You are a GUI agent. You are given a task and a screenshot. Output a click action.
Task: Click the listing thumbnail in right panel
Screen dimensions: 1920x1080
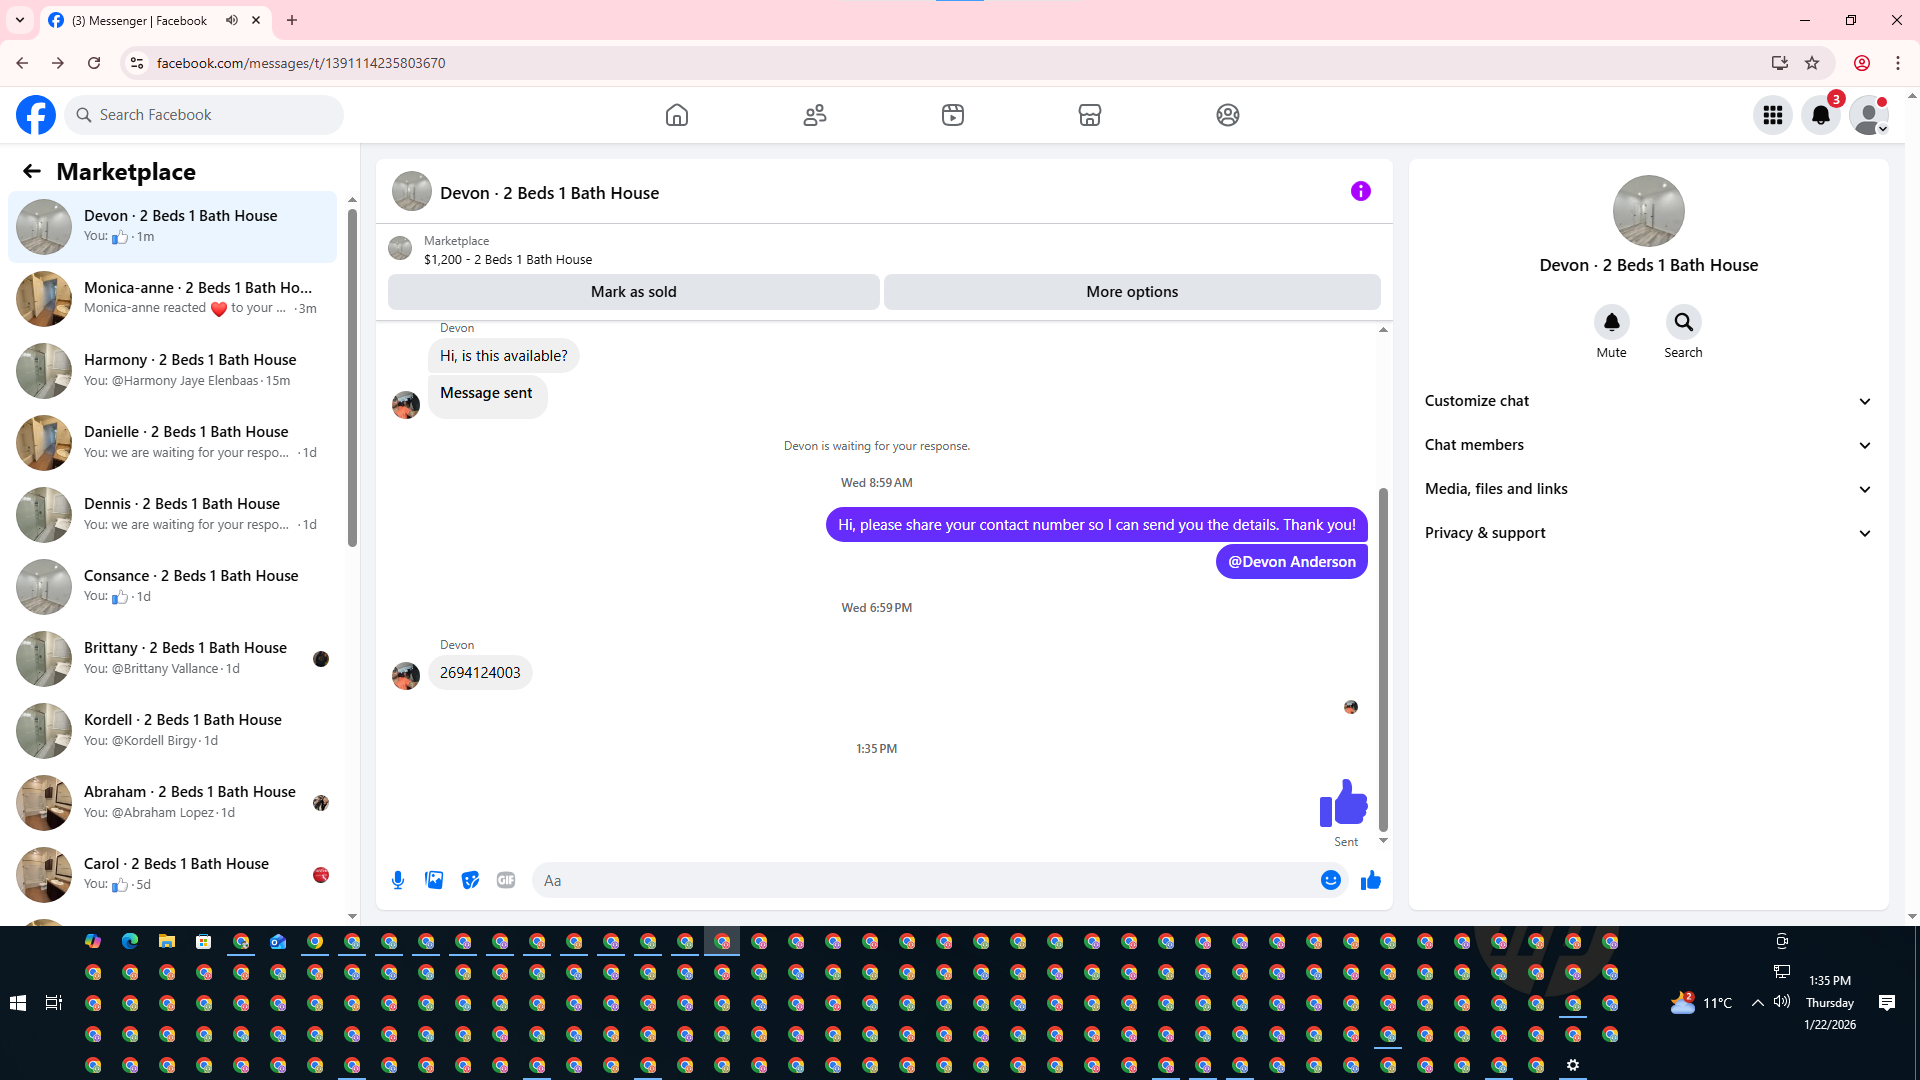[1648, 211]
